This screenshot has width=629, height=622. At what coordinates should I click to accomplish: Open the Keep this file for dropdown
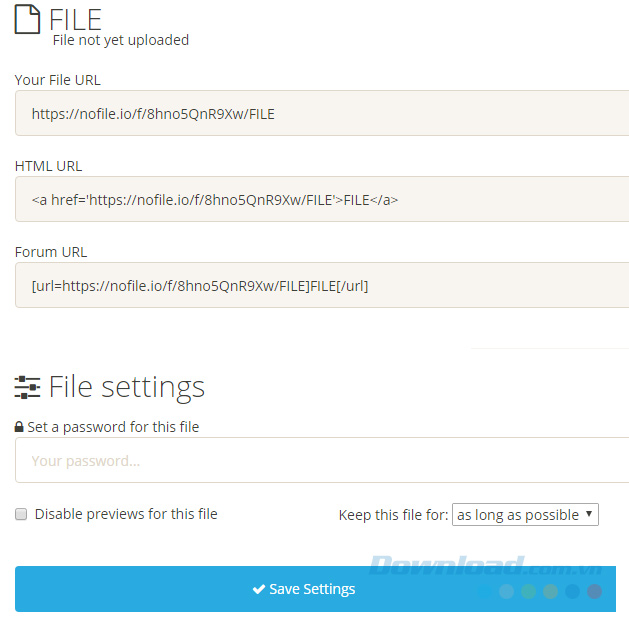(x=525, y=515)
